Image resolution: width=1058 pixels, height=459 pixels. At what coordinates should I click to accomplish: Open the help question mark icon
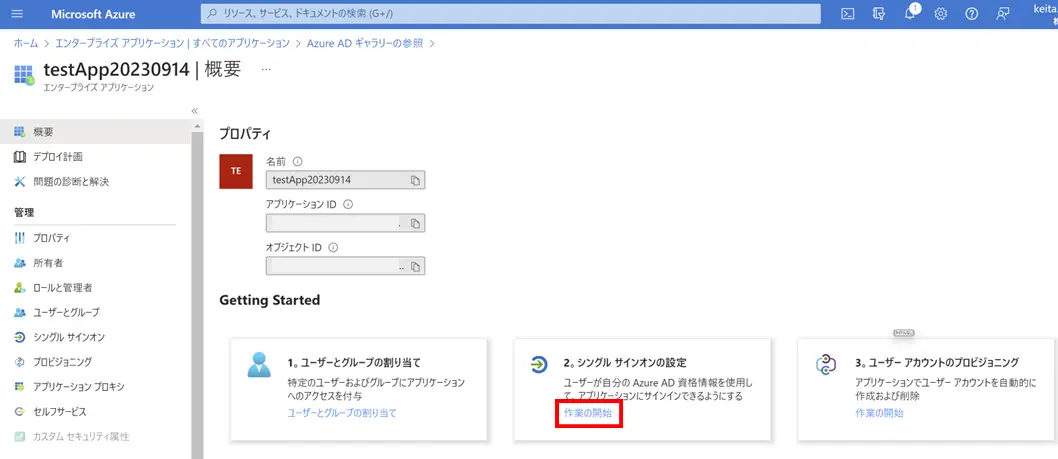(972, 14)
